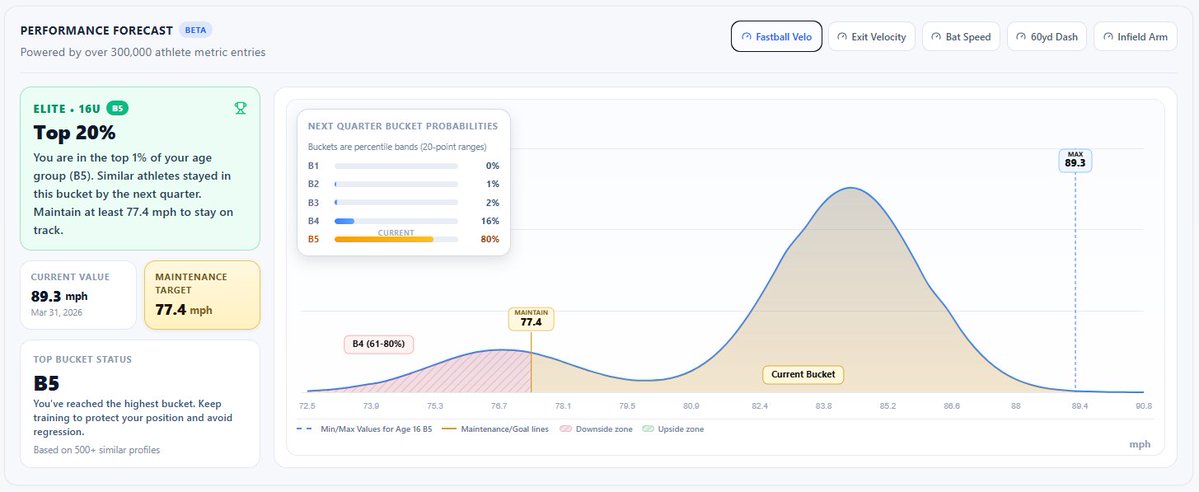This screenshot has width=1199, height=492.
Task: Click the Maintenance Target 77.4 mph card
Action: pyautogui.click(x=202, y=295)
